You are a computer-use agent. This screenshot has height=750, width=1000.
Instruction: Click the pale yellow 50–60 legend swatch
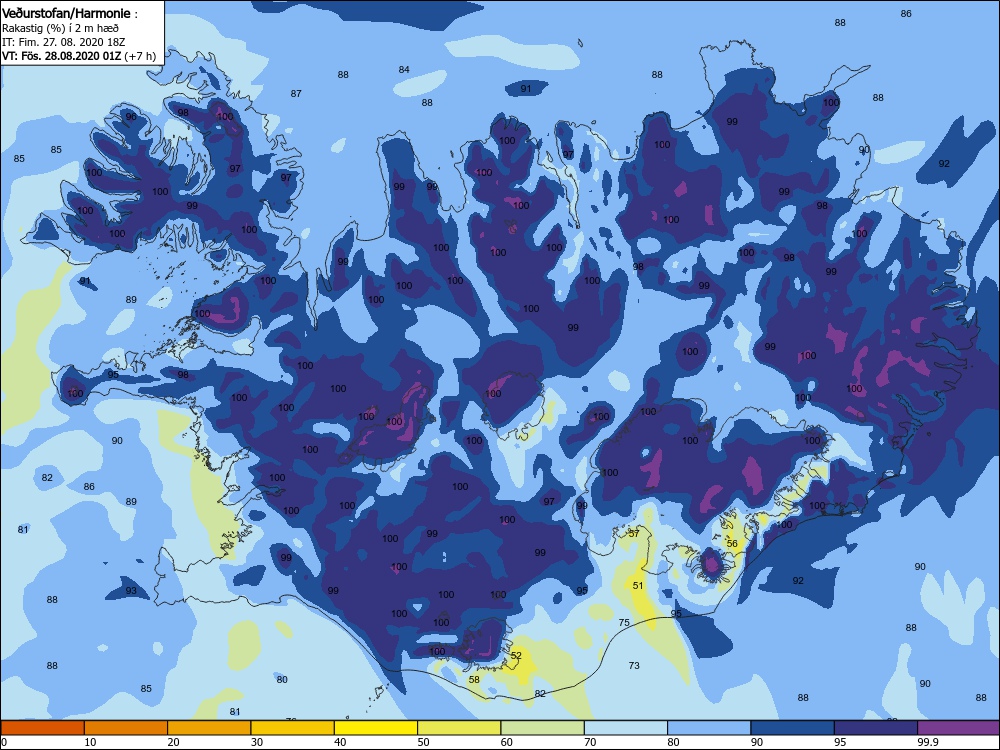pyautogui.click(x=459, y=728)
